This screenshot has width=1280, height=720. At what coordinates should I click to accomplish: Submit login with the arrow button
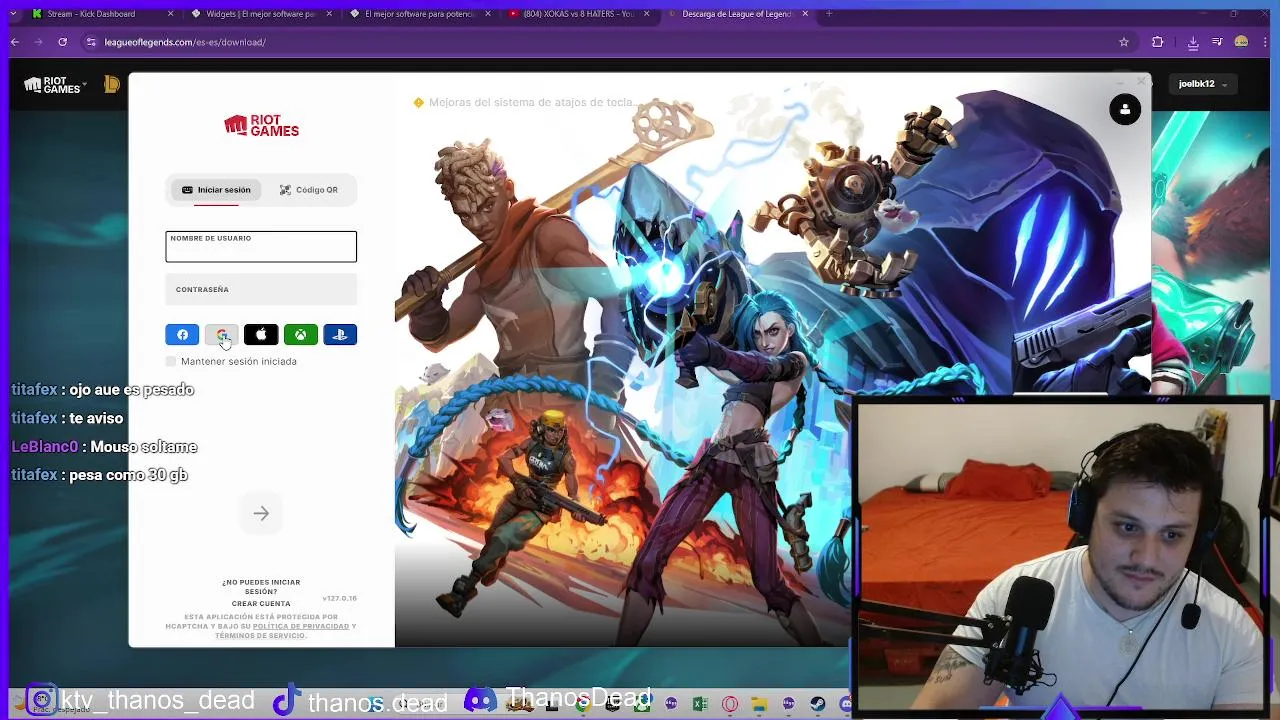[x=261, y=513]
